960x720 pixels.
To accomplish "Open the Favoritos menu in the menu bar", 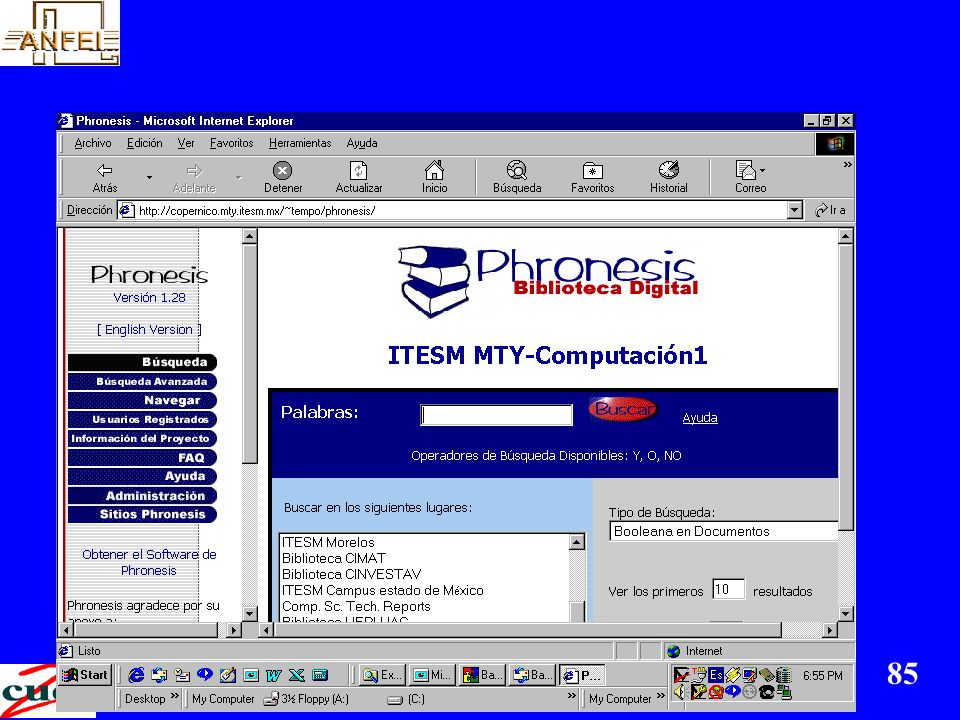I will [231, 143].
